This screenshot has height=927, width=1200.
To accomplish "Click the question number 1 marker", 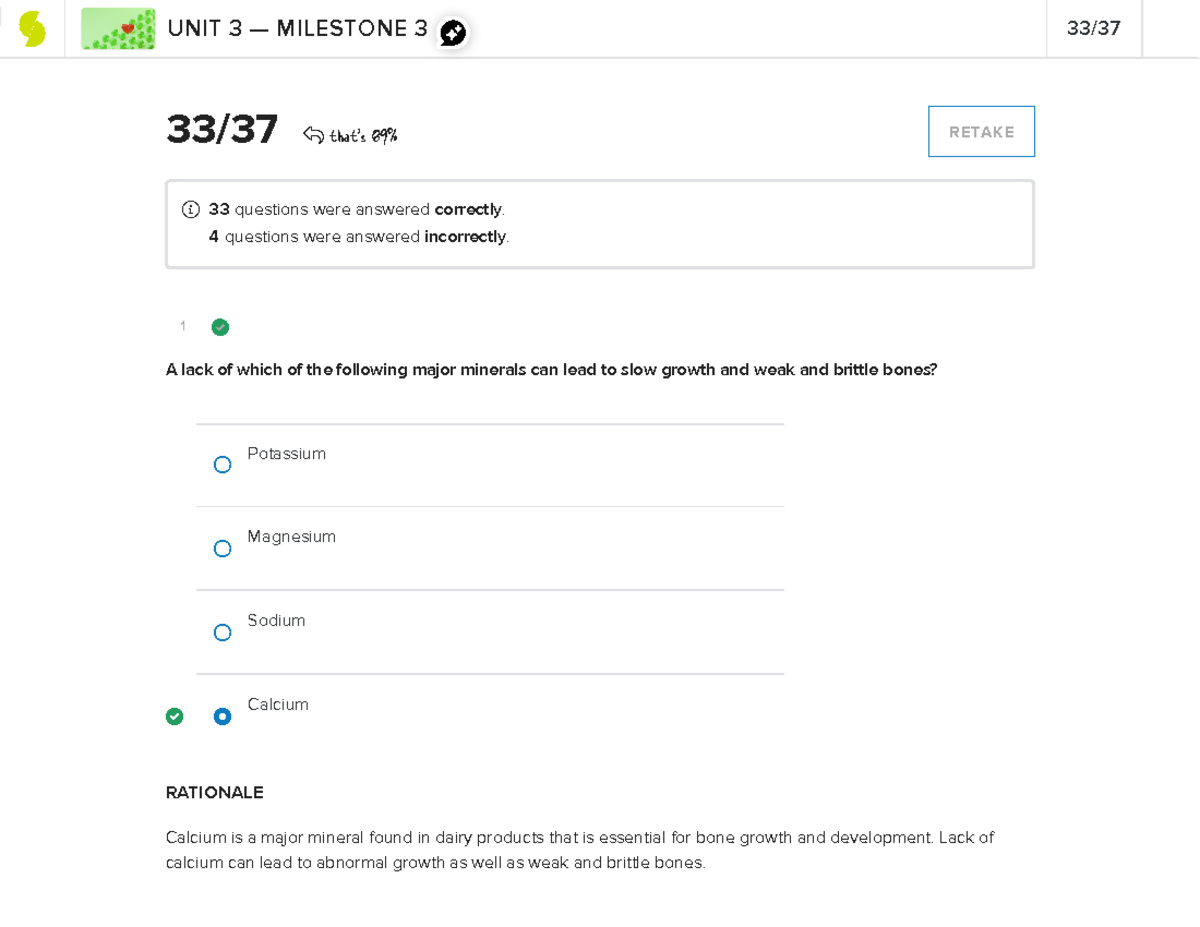I will [183, 326].
